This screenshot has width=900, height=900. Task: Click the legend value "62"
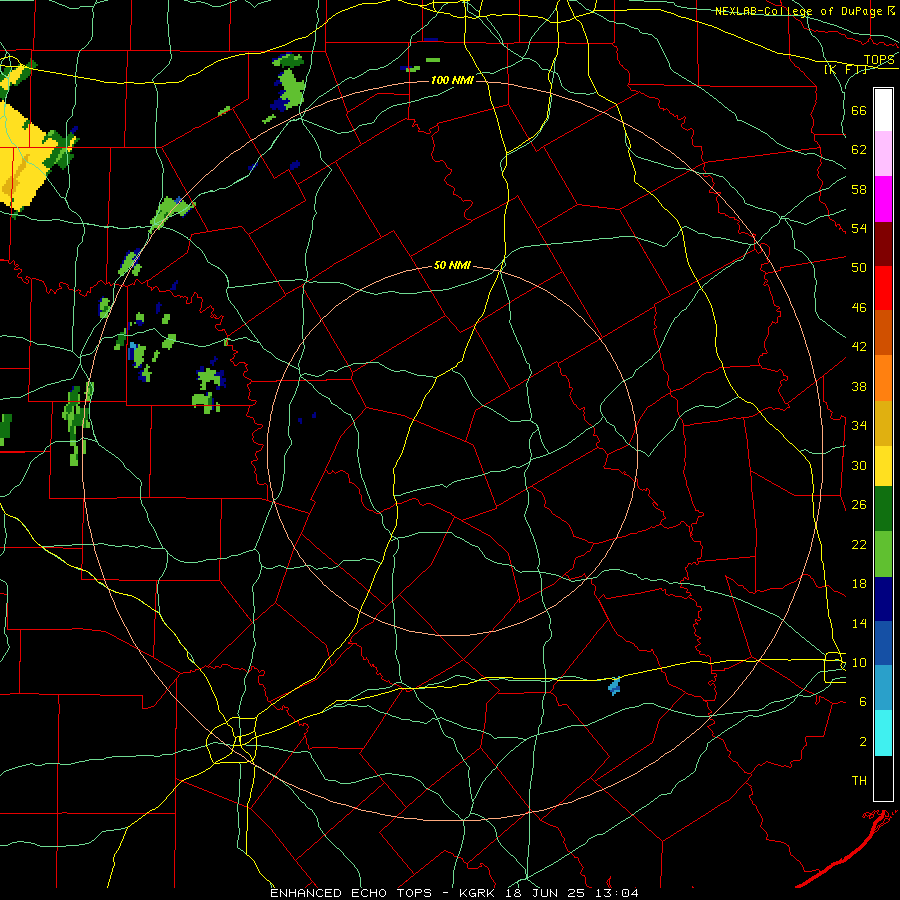click(859, 150)
